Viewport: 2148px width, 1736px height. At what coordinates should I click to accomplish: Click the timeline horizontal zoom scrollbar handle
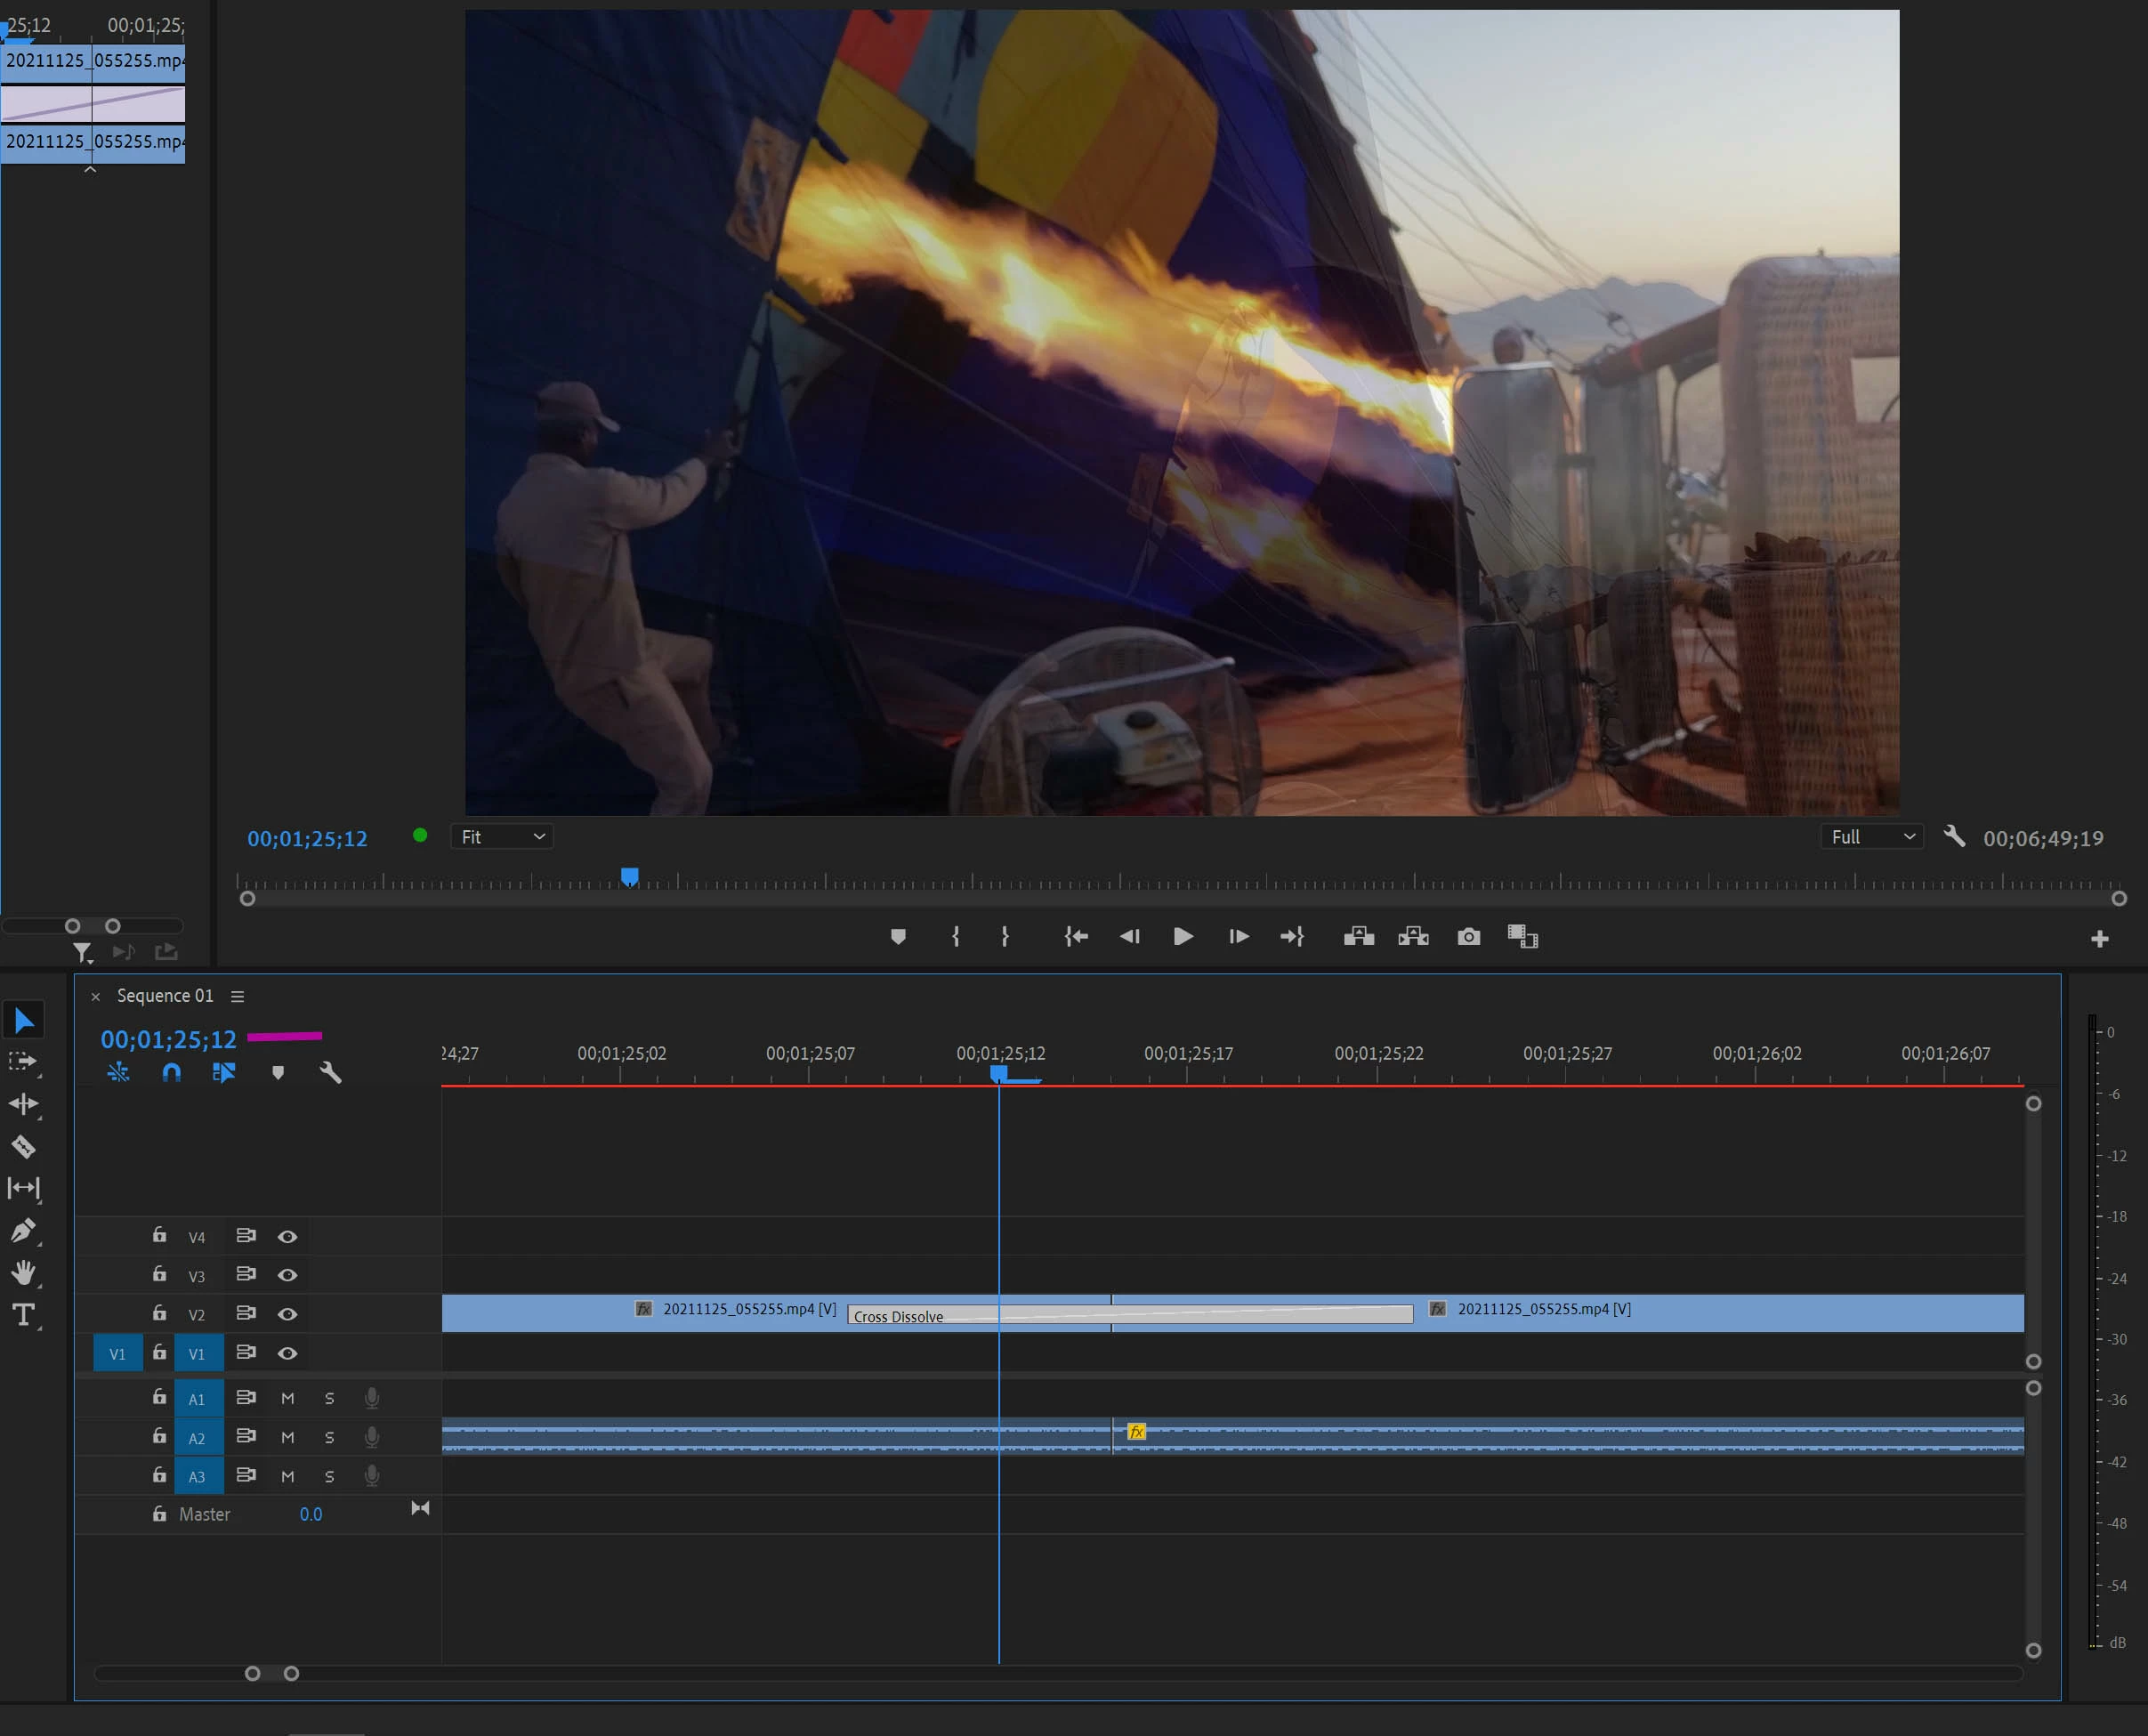272,1673
